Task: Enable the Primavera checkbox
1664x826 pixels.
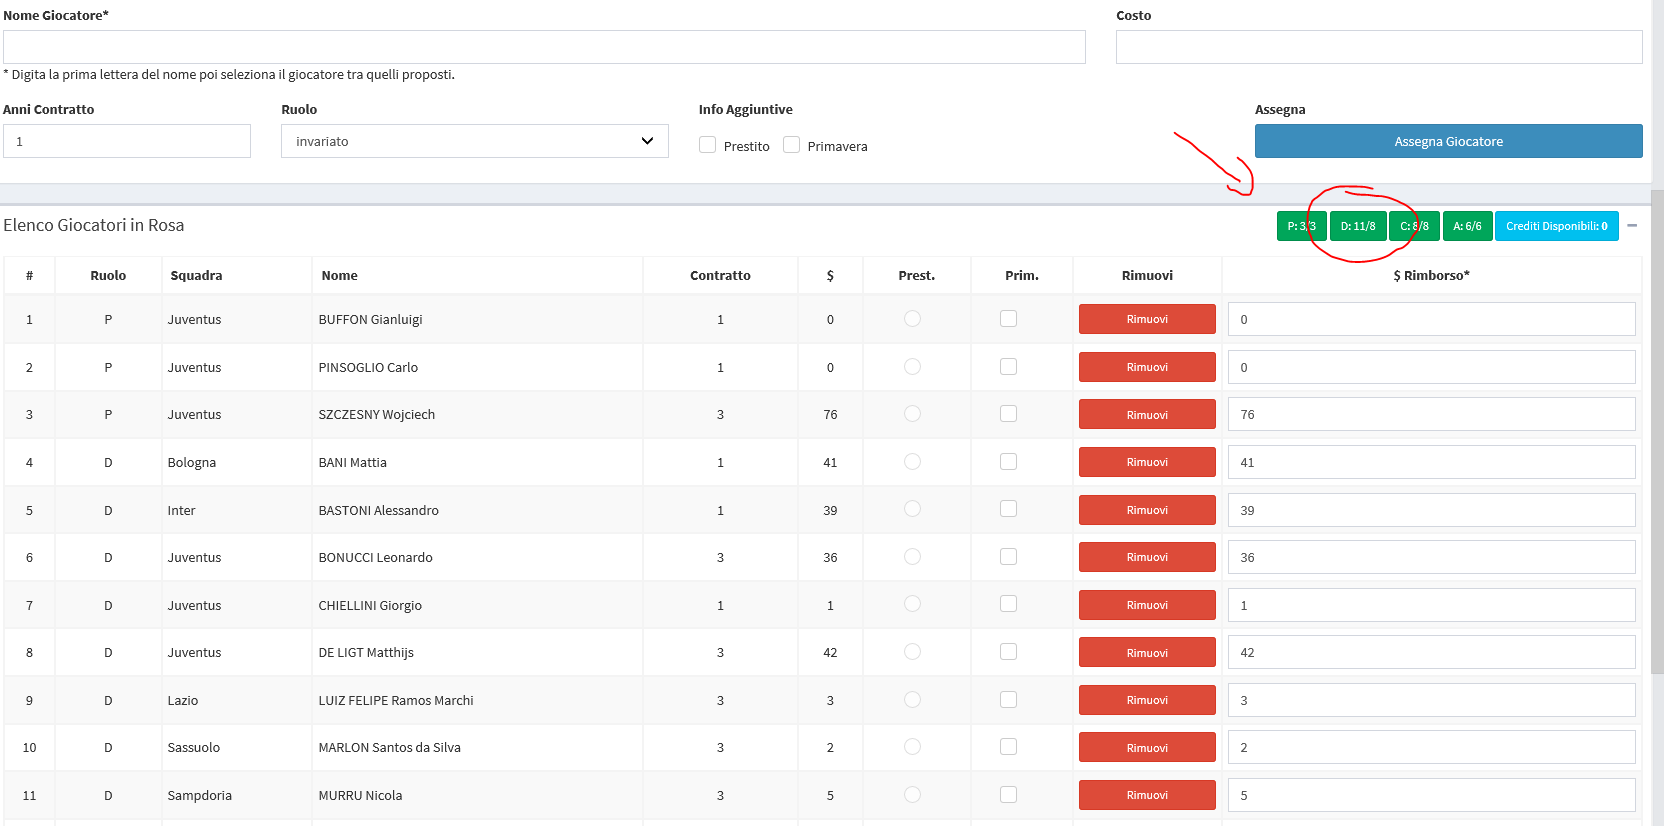Action: pyautogui.click(x=792, y=145)
